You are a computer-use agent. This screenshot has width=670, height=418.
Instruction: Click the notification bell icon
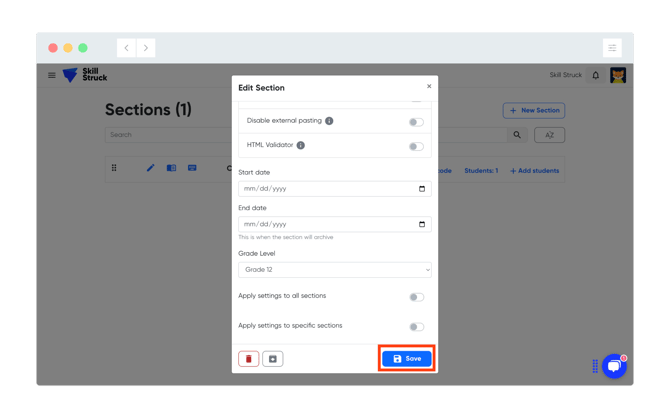596,75
